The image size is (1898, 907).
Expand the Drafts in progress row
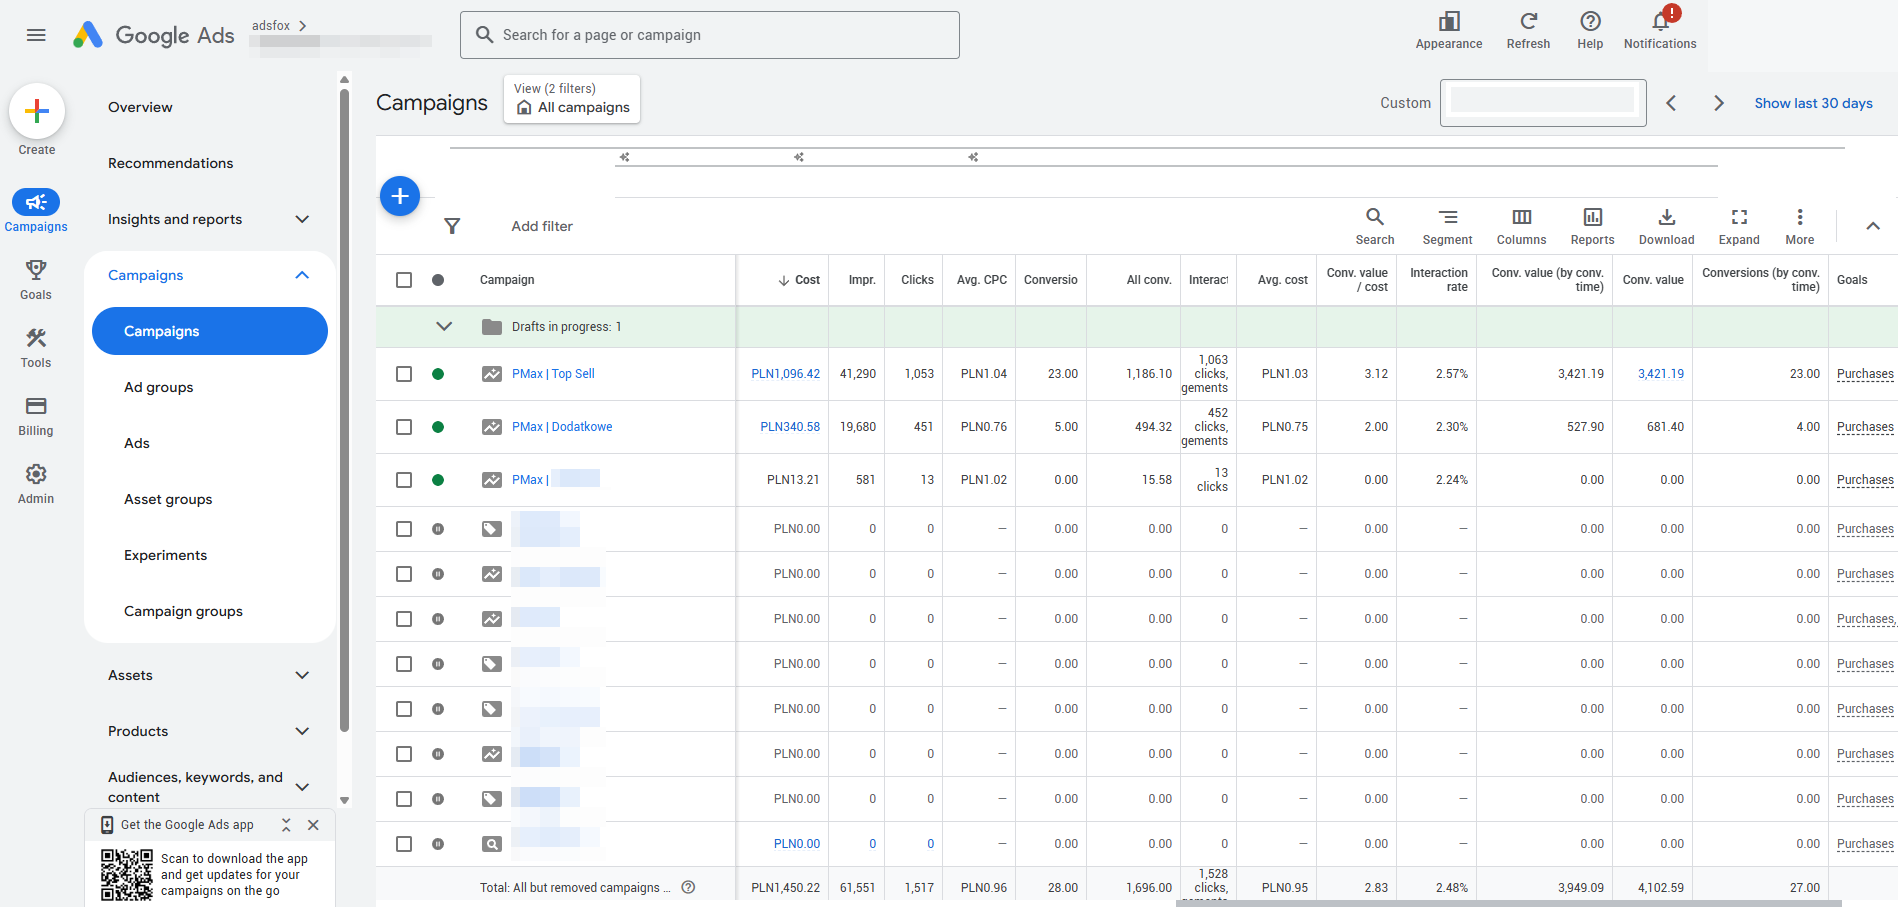pyautogui.click(x=444, y=327)
